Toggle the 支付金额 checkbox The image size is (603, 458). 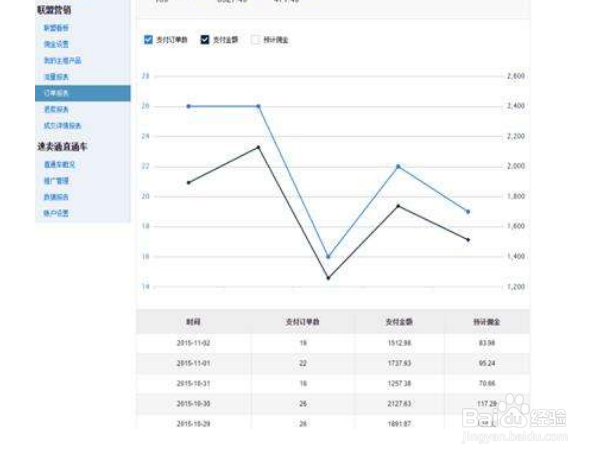pos(205,40)
